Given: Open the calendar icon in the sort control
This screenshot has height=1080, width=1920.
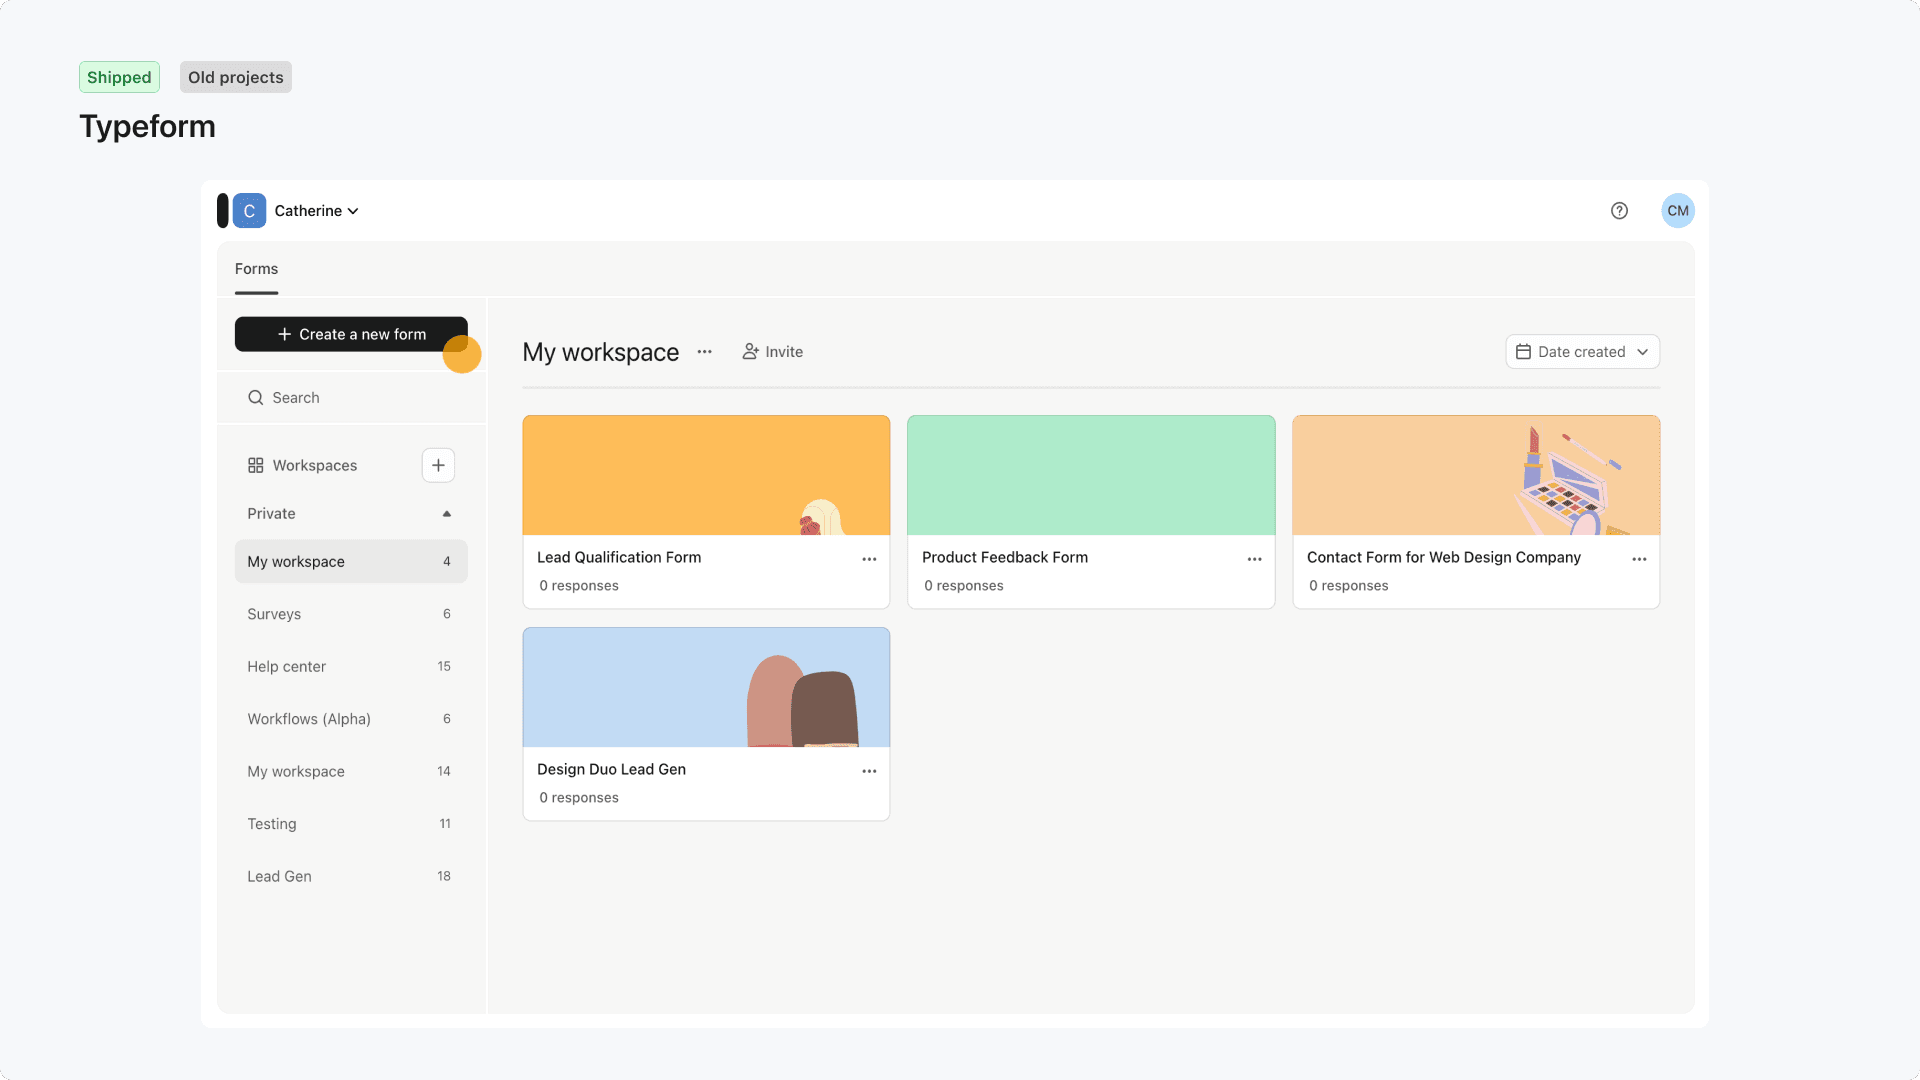Looking at the screenshot, I should click(x=1524, y=351).
